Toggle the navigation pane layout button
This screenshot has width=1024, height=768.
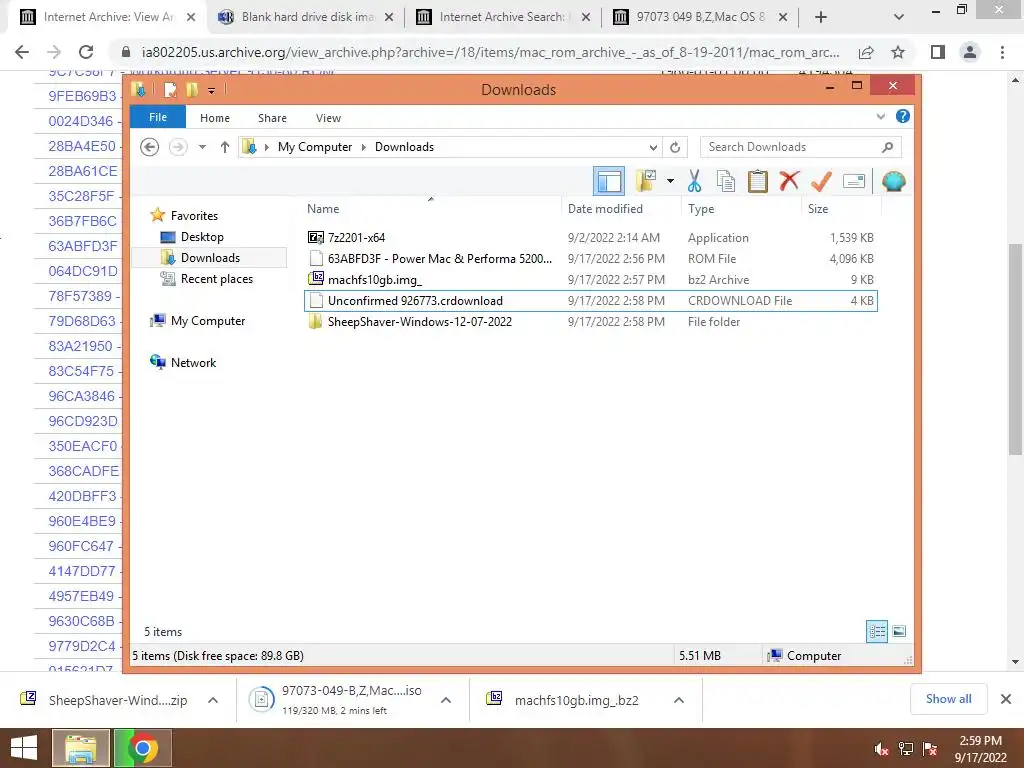[x=609, y=181]
